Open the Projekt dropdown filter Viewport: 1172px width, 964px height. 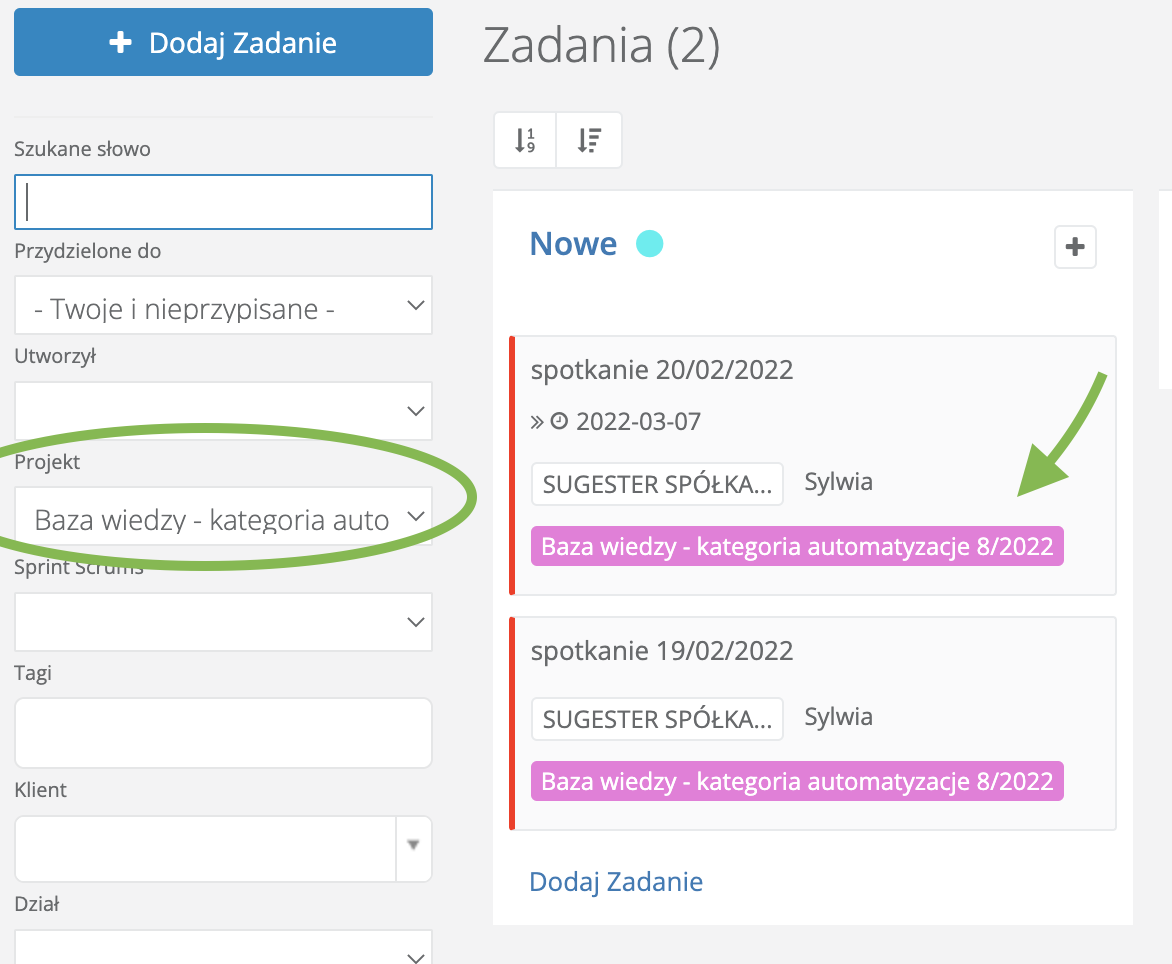223,518
